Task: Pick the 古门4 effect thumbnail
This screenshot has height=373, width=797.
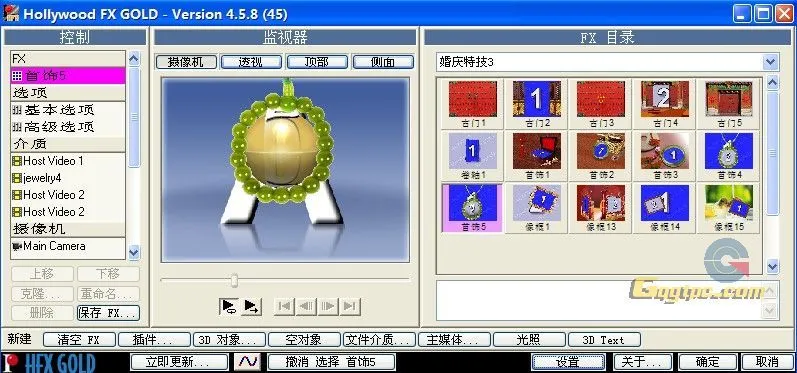Action: 664,104
